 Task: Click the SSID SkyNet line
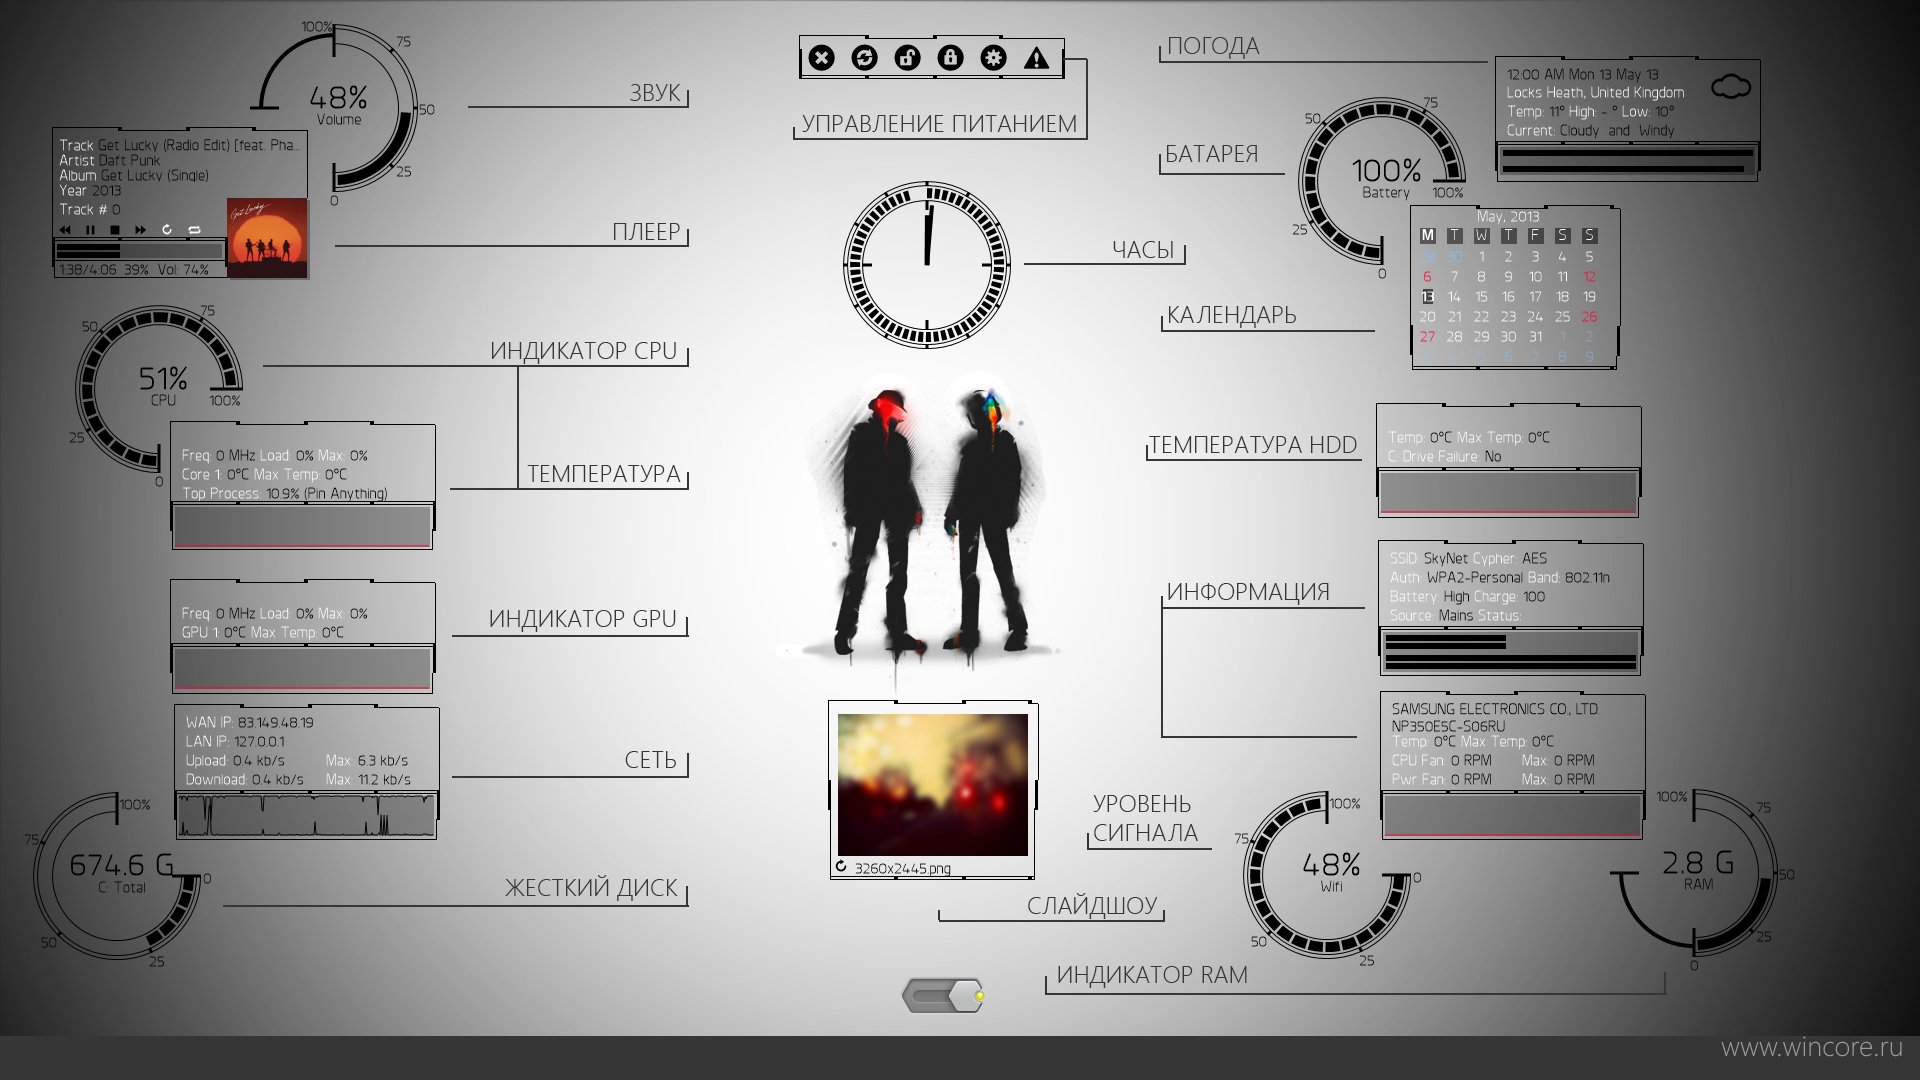coord(1468,558)
